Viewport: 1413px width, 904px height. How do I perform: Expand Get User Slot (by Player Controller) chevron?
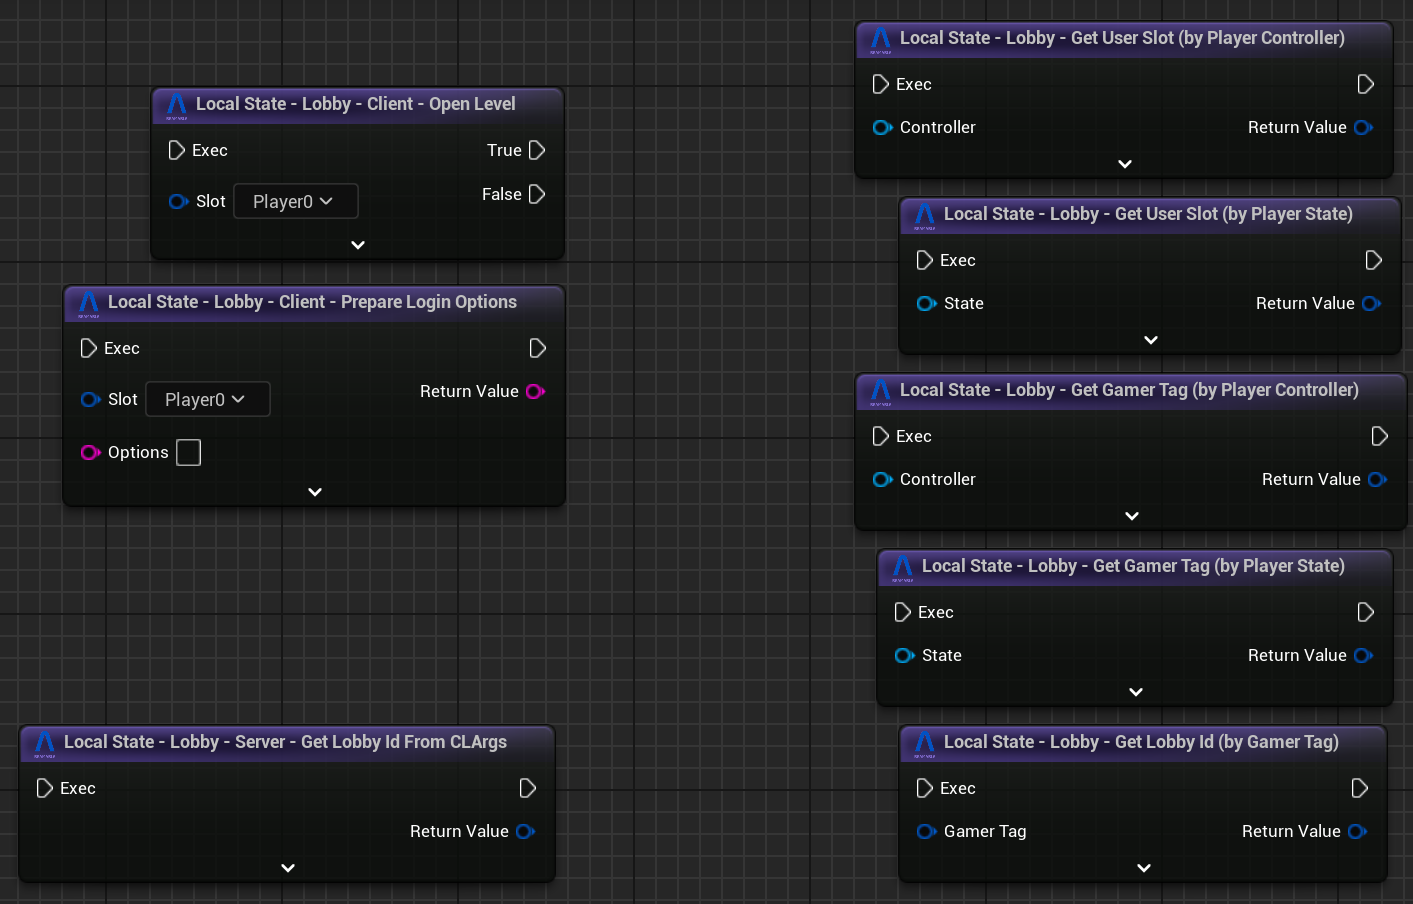coord(1125,164)
